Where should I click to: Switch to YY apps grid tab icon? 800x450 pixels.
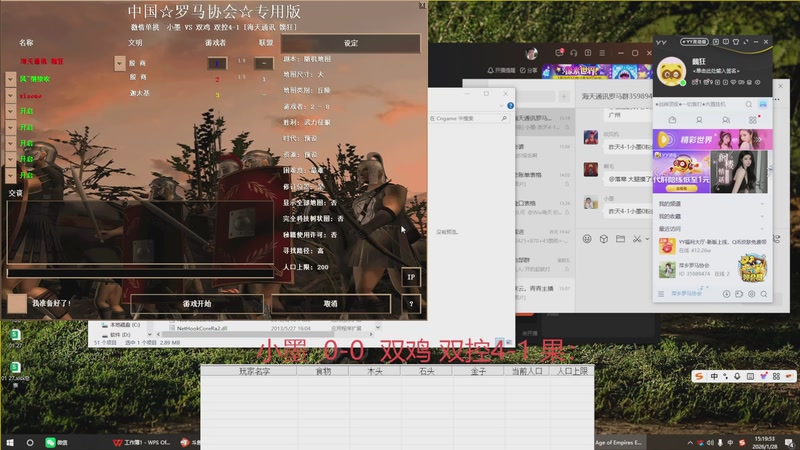coord(753,120)
